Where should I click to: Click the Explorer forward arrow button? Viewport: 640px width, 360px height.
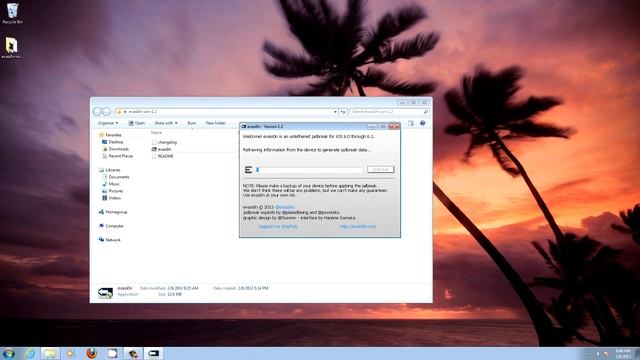[x=106, y=111]
